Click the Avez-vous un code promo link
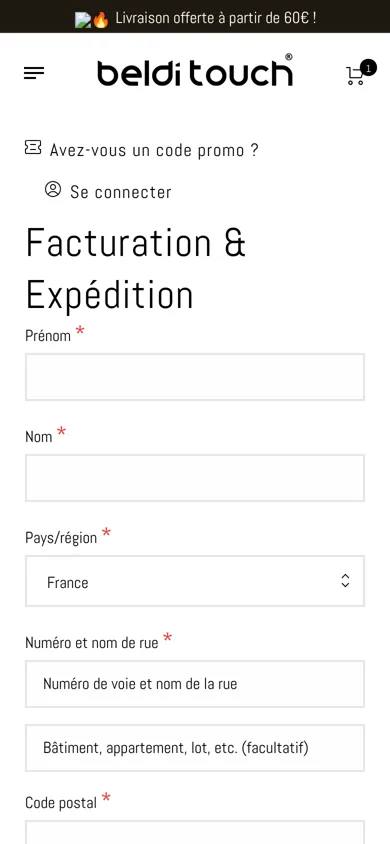Image resolution: width=390 pixels, height=844 pixels. pyautogui.click(x=154, y=150)
